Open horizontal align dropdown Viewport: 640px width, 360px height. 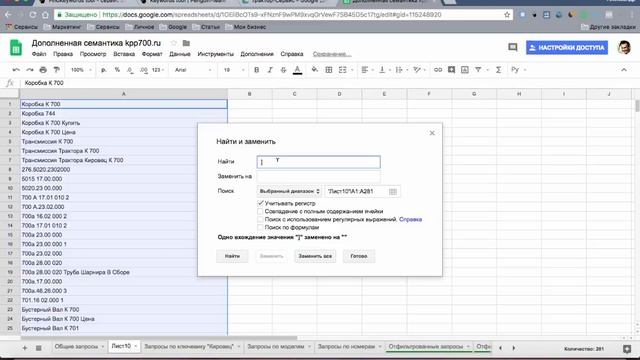click(x=367, y=70)
